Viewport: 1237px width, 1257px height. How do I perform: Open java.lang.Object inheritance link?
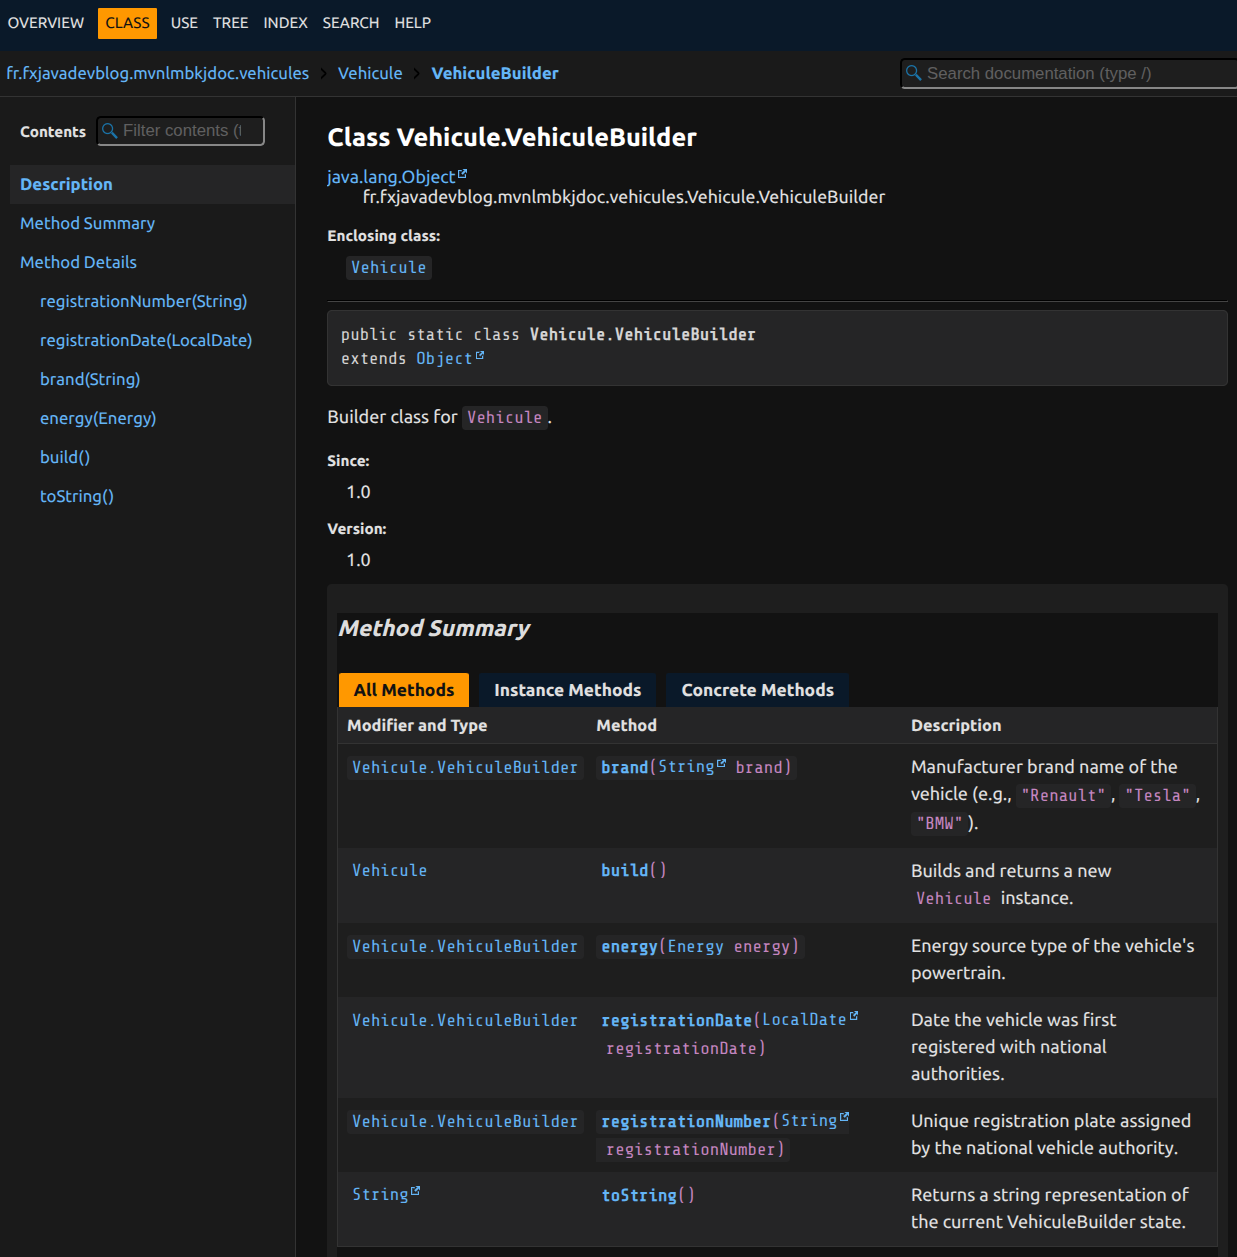click(x=391, y=177)
